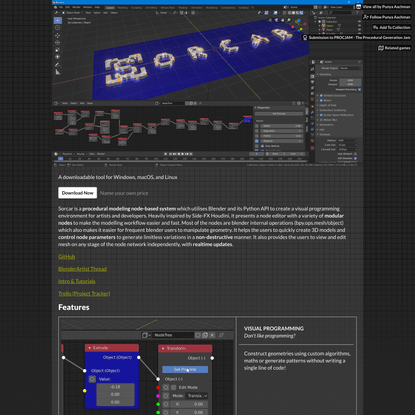This screenshot has width=415, height=415.
Task: Select the Rotate tool in Blender toolbar
Action: pyautogui.click(x=58, y=43)
